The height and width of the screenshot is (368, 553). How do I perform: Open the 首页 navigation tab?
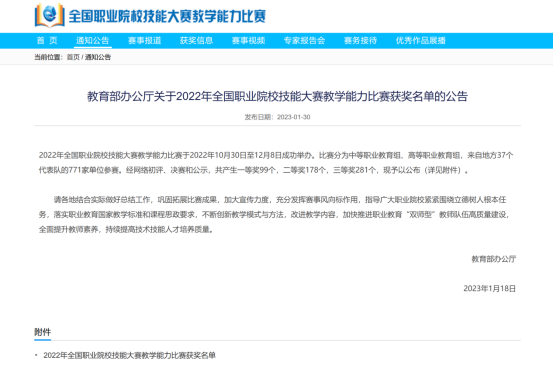click(47, 41)
